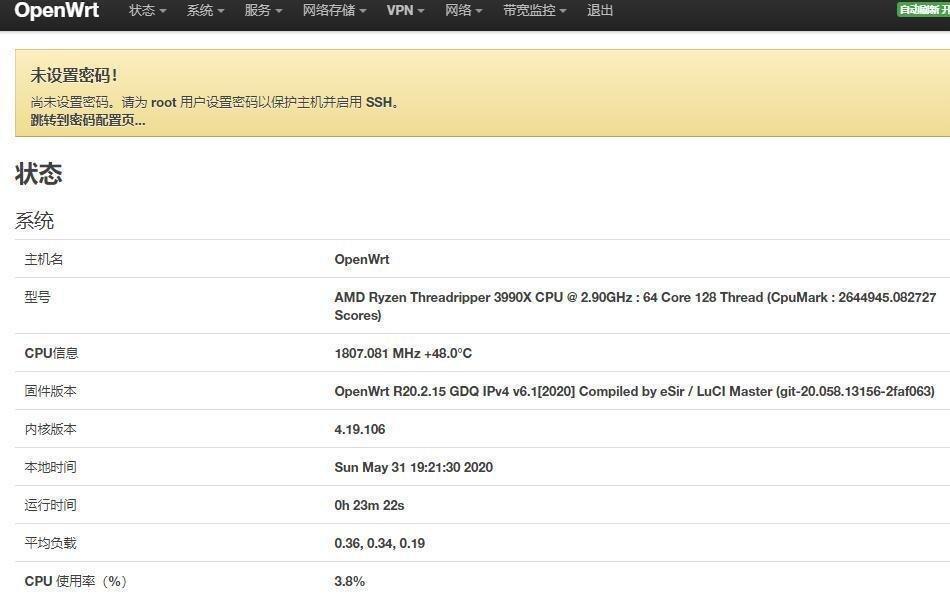
Task: Open the 网络 navigation menu
Action: [x=463, y=10]
